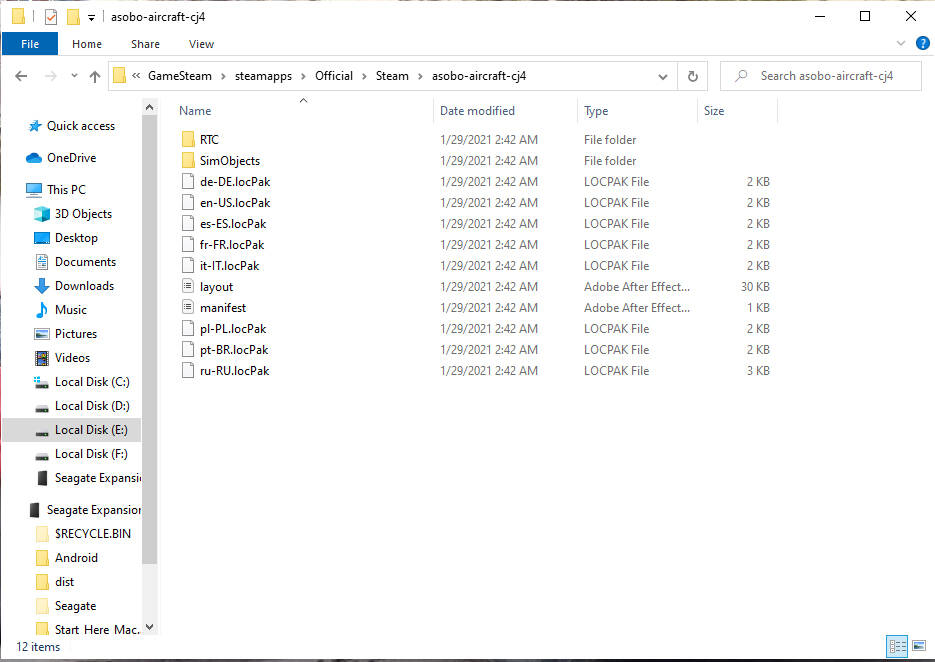Switch to the View ribbon tab

click(201, 44)
